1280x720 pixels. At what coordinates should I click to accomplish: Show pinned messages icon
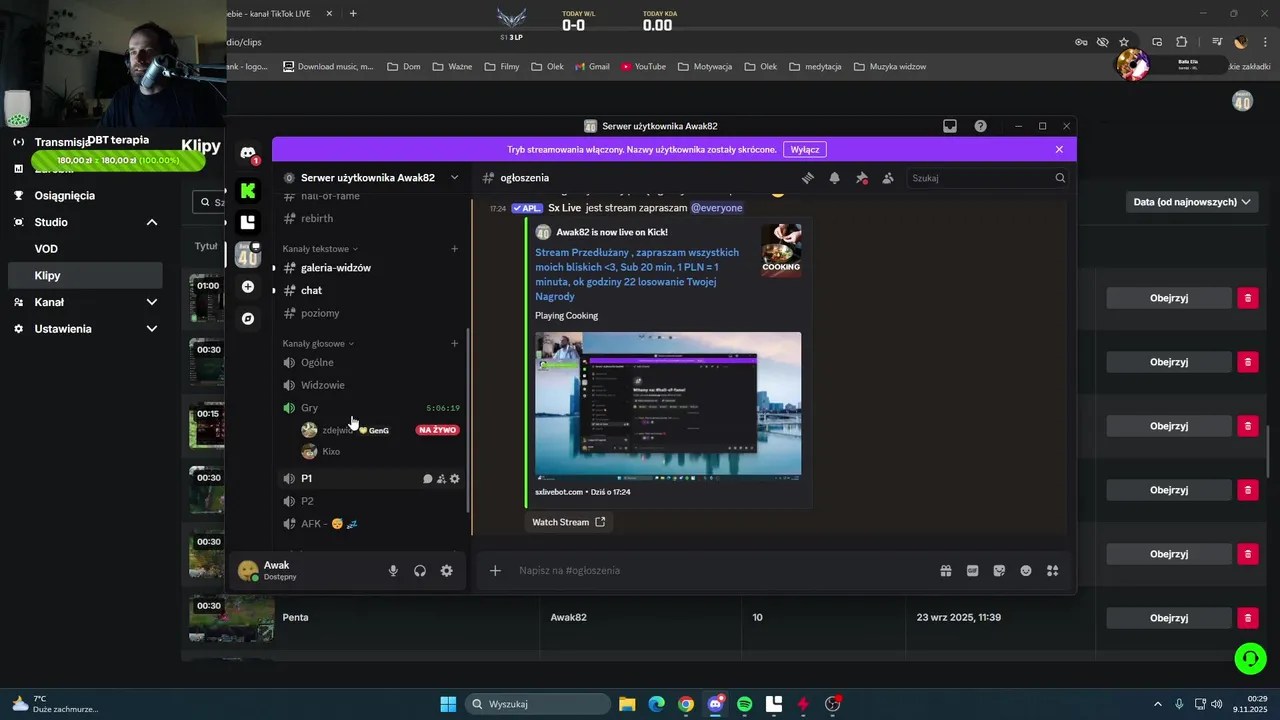click(x=861, y=178)
